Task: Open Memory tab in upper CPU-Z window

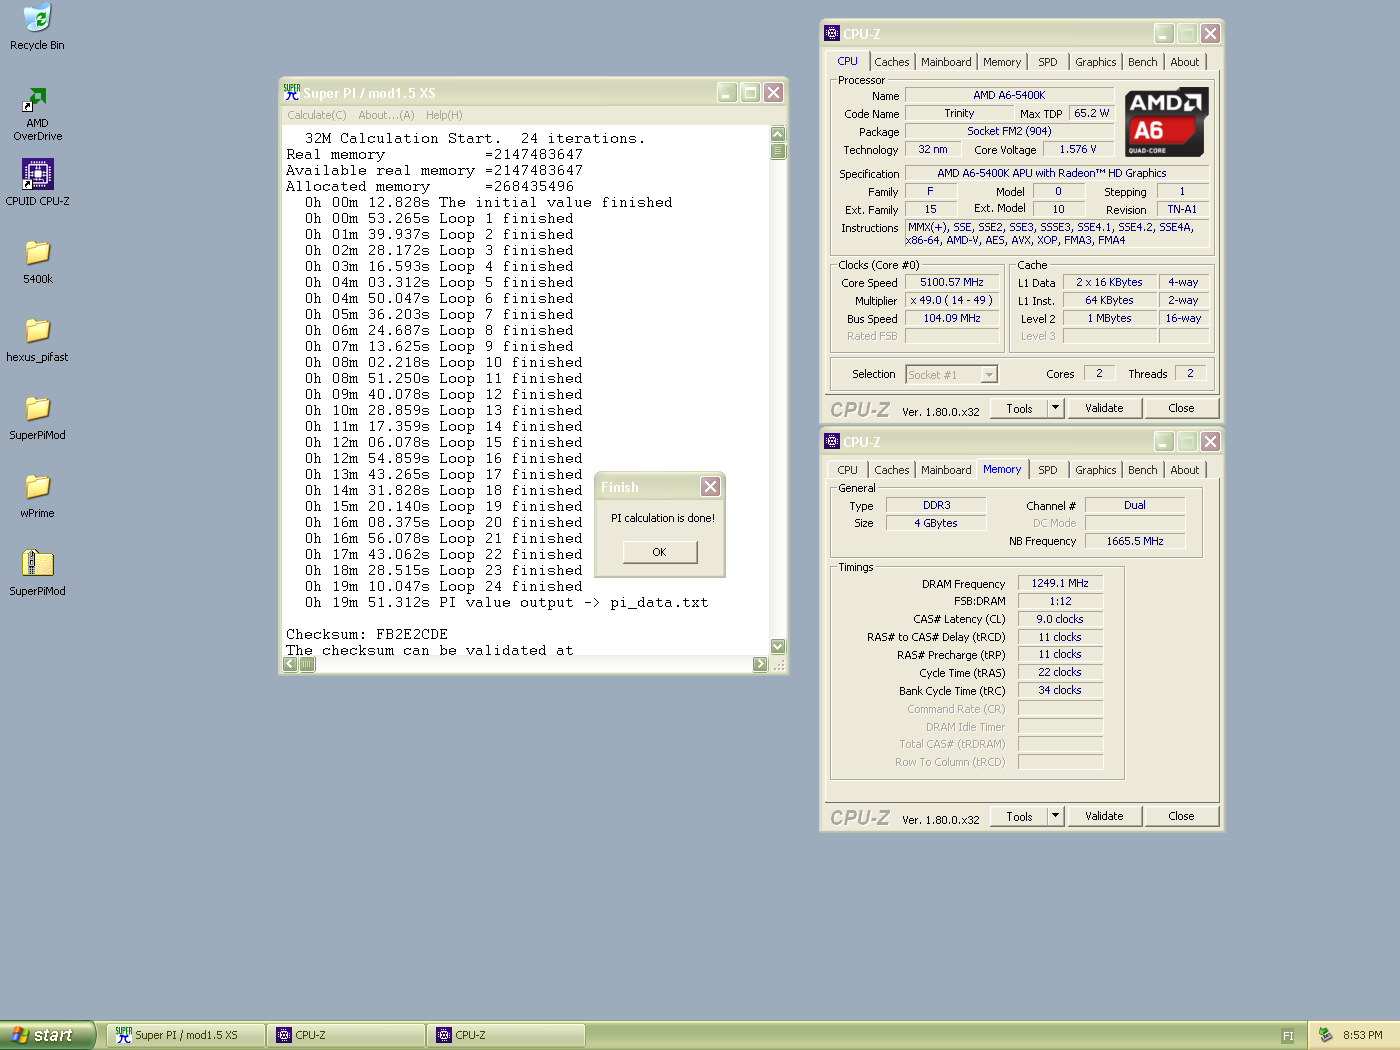Action: (x=1002, y=62)
